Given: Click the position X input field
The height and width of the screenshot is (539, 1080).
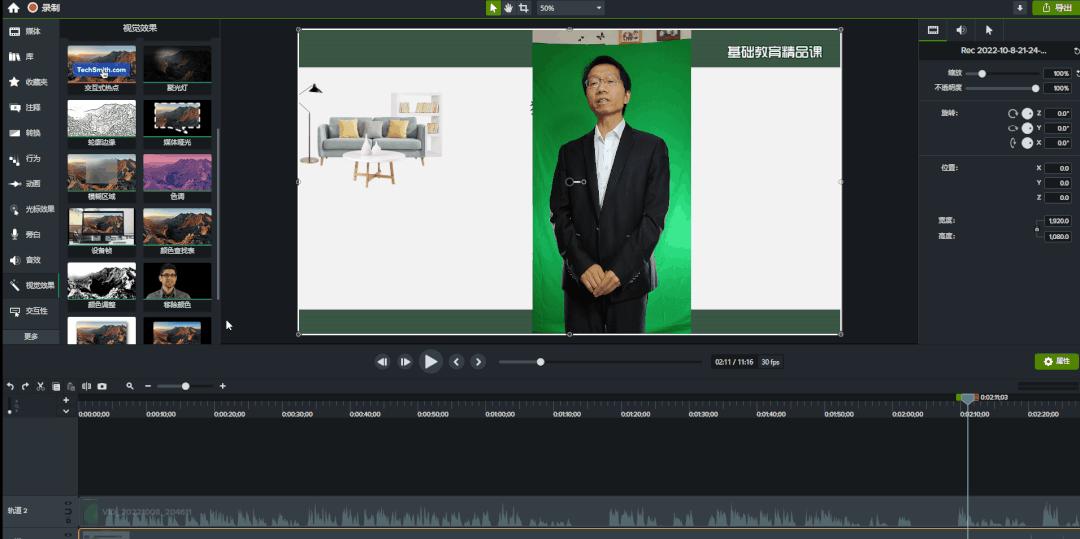Looking at the screenshot, I should (1057, 168).
